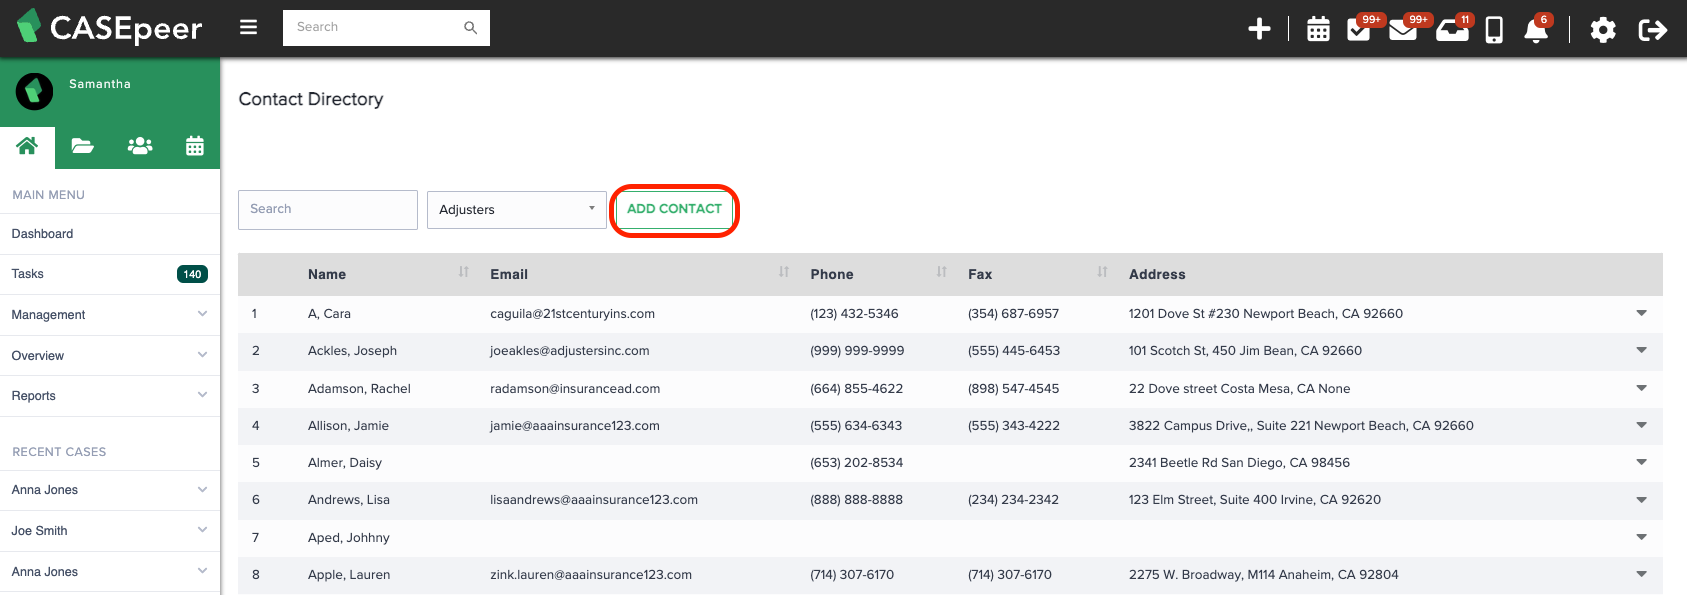The width and height of the screenshot is (1687, 595).
Task: Toggle the hamburger menu icon
Action: [x=249, y=28]
